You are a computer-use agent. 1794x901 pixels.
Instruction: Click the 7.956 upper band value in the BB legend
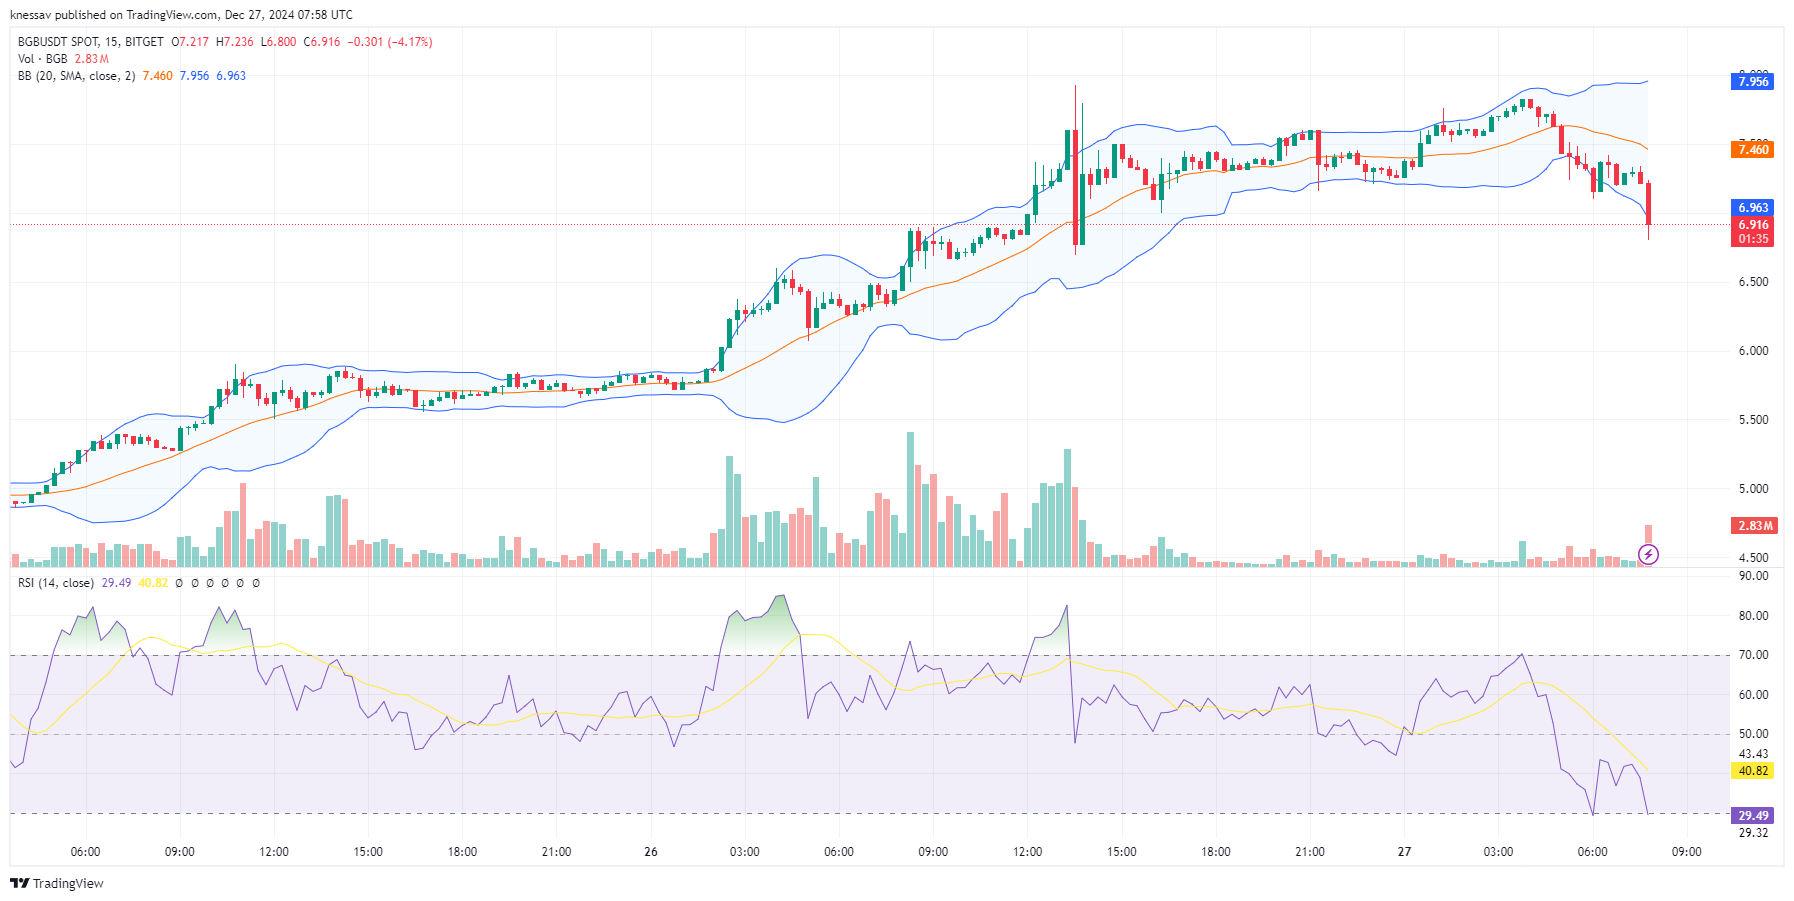(x=194, y=76)
